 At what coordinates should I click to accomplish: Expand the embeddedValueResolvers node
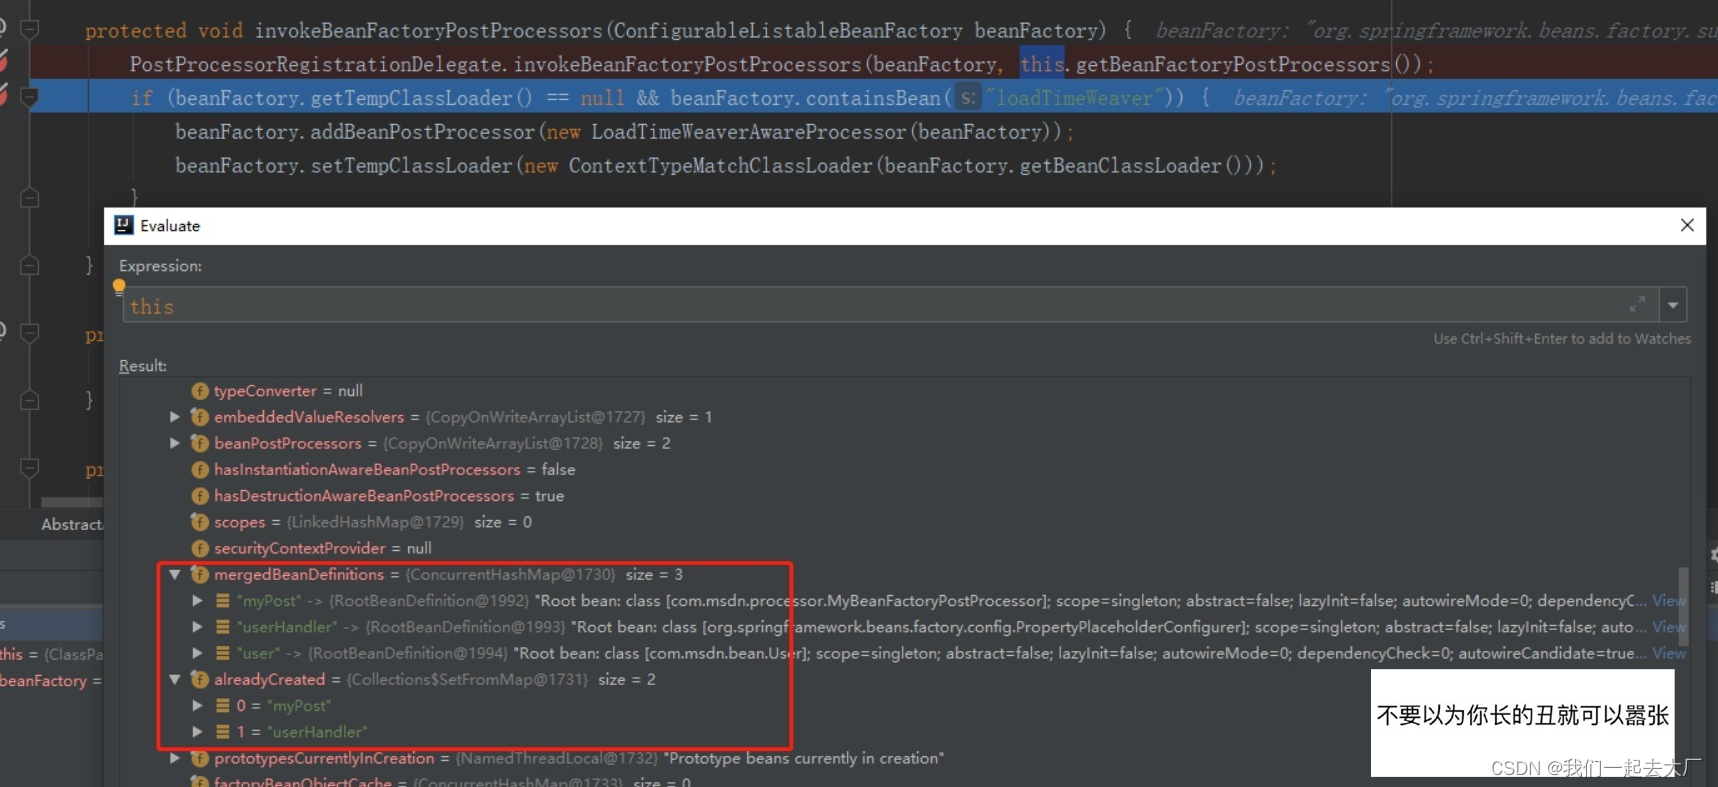pos(175,417)
